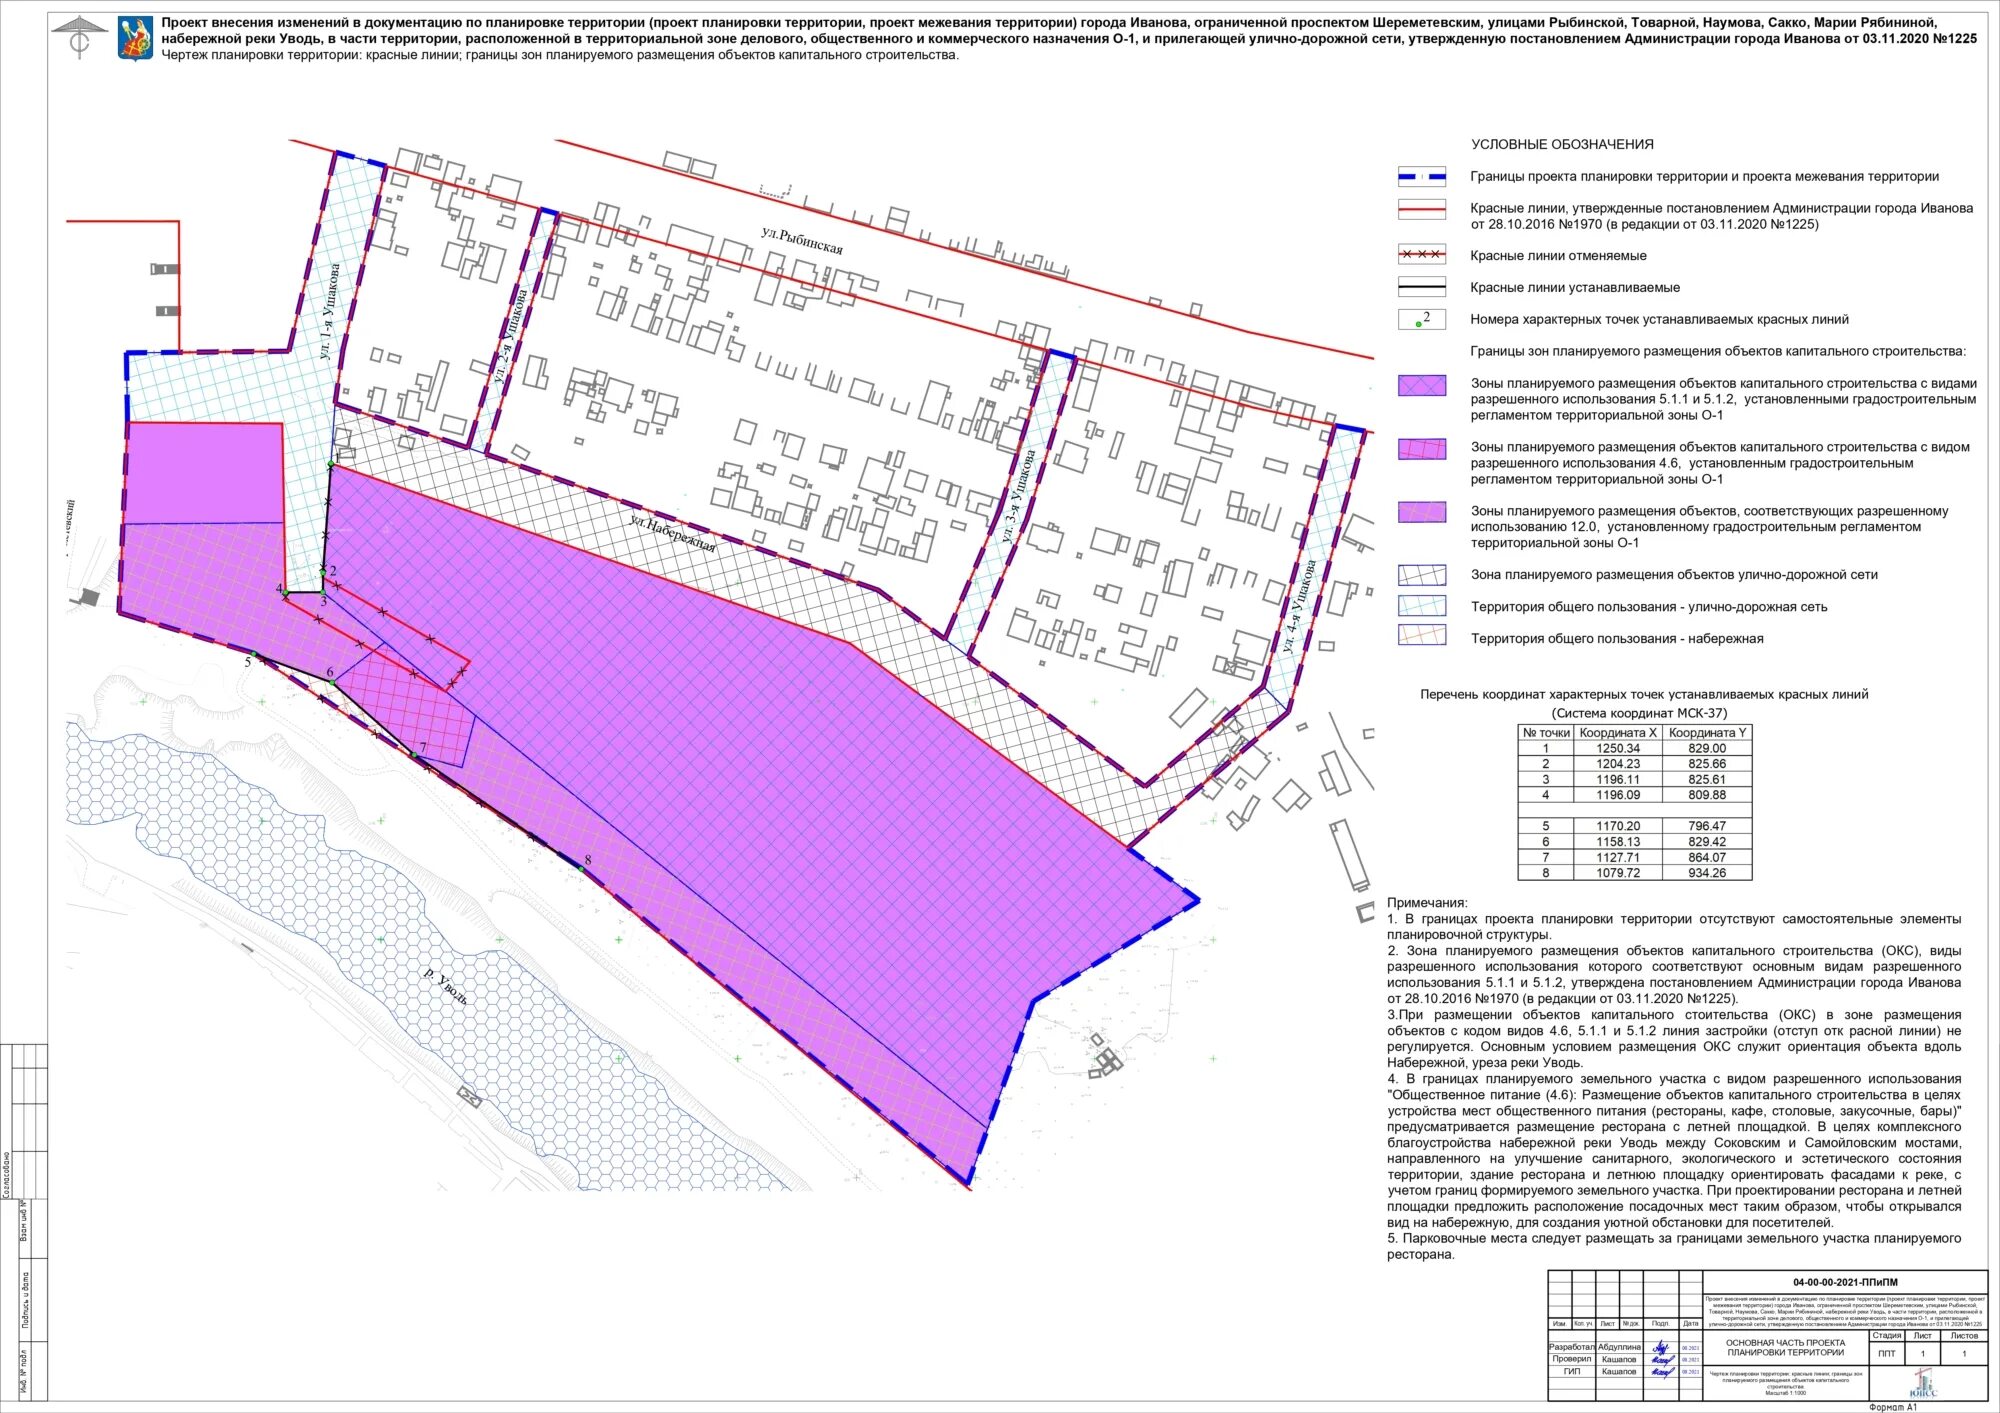This screenshot has width=2000, height=1413.
Task: Click the coordinate value '825.61'
Action: [x=1707, y=779]
